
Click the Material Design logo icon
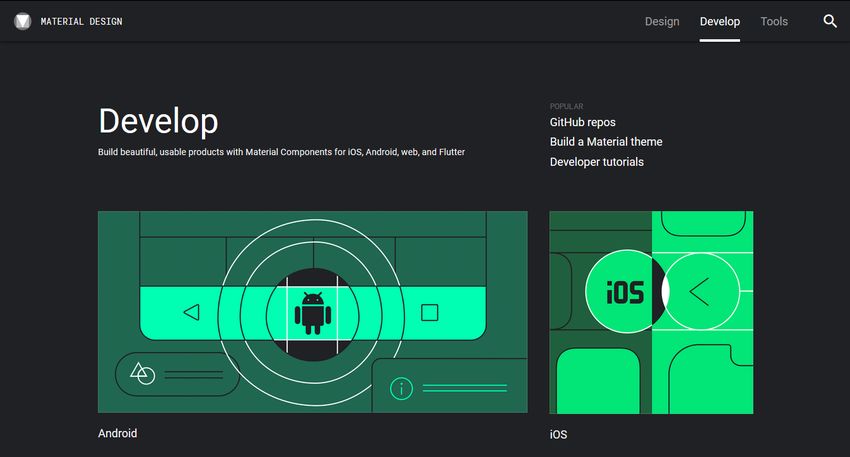(23, 21)
